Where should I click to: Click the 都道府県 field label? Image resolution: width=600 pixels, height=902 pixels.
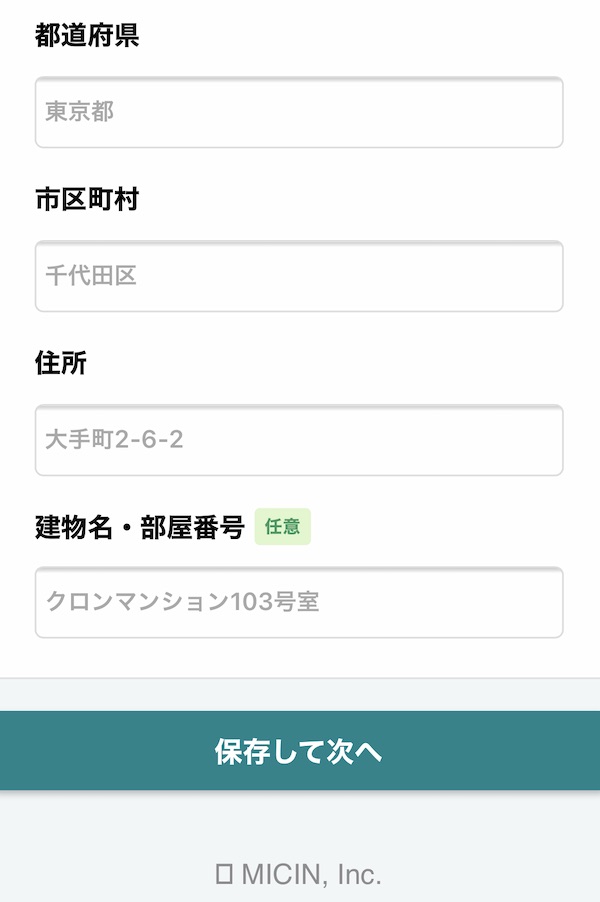[x=87, y=35]
